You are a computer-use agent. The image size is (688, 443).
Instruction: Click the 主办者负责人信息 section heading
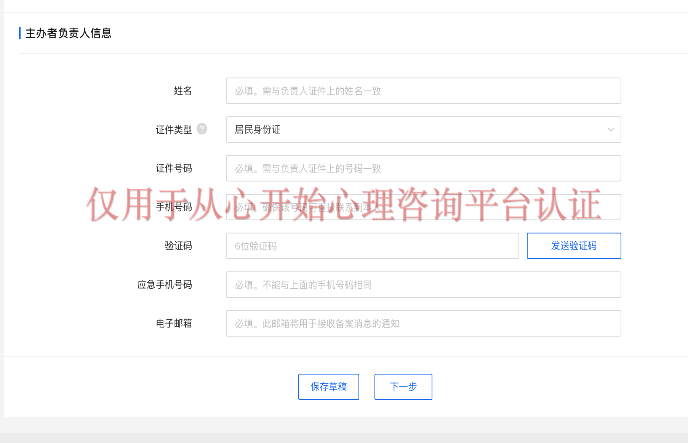pyautogui.click(x=68, y=33)
